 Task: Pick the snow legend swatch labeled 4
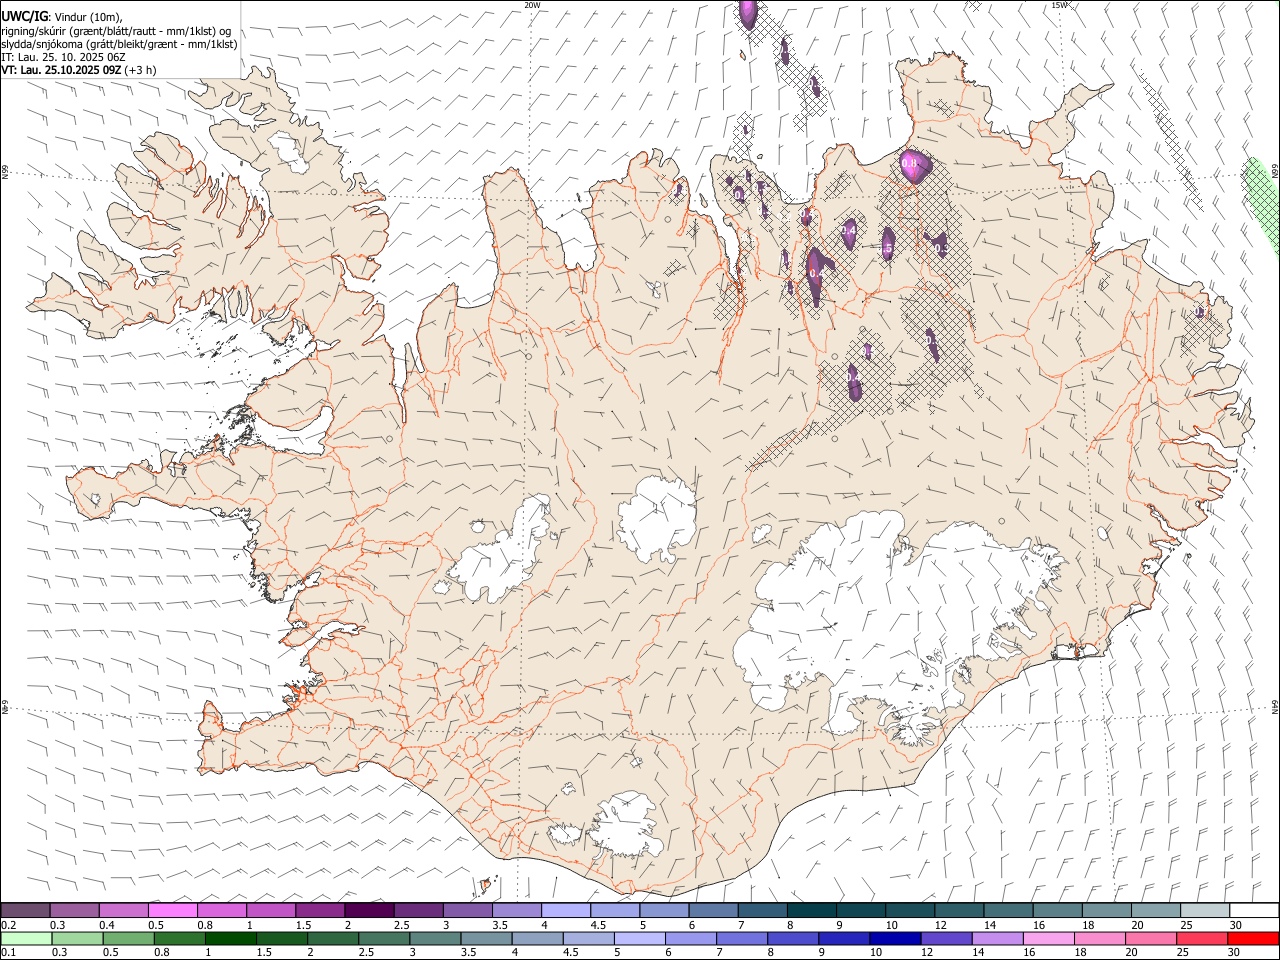(x=566, y=910)
